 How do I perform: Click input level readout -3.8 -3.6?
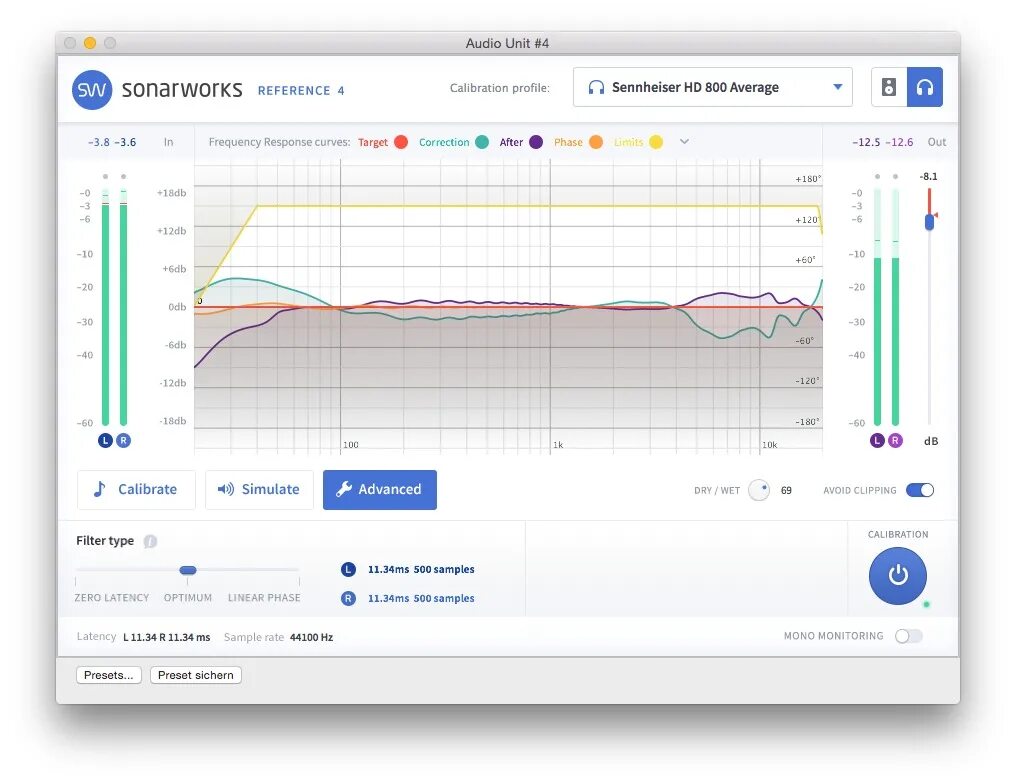click(112, 142)
